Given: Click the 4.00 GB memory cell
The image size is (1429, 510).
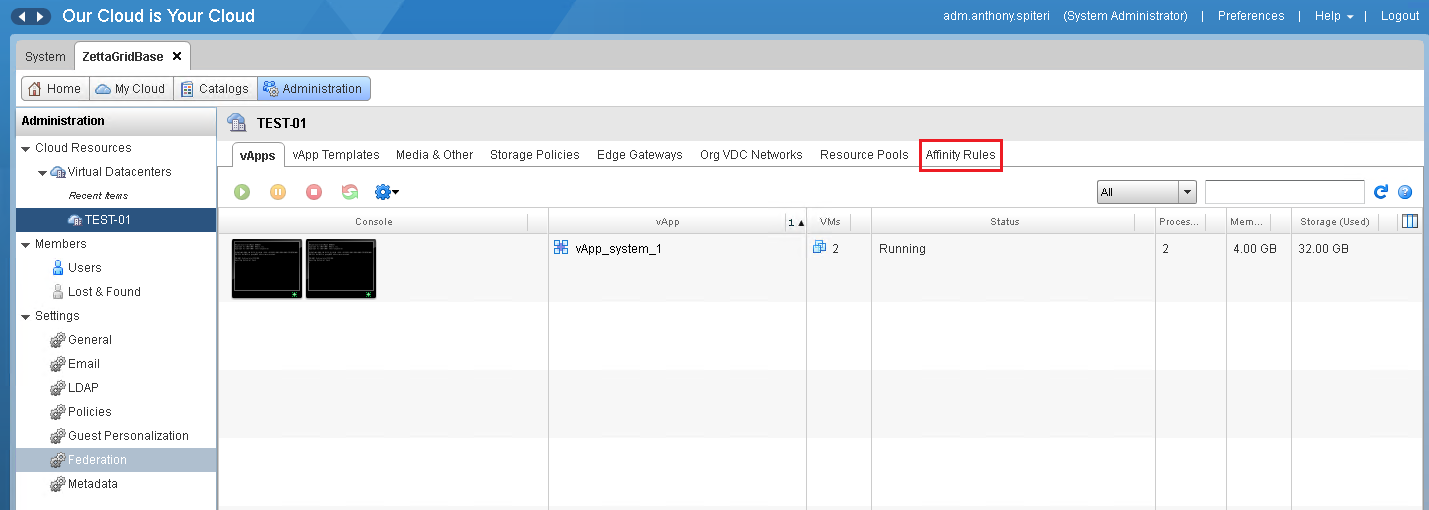Looking at the screenshot, I should coord(1255,249).
